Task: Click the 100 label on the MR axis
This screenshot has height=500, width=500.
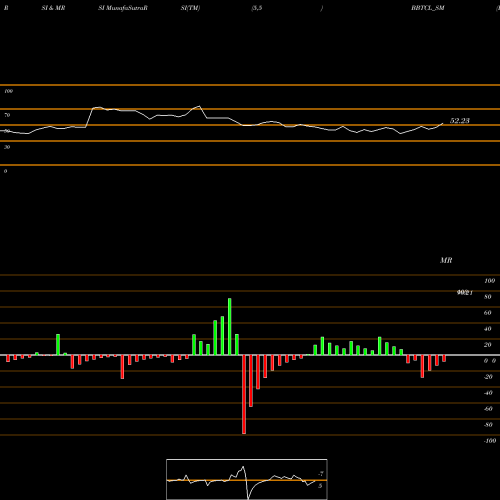Action: tap(490, 281)
